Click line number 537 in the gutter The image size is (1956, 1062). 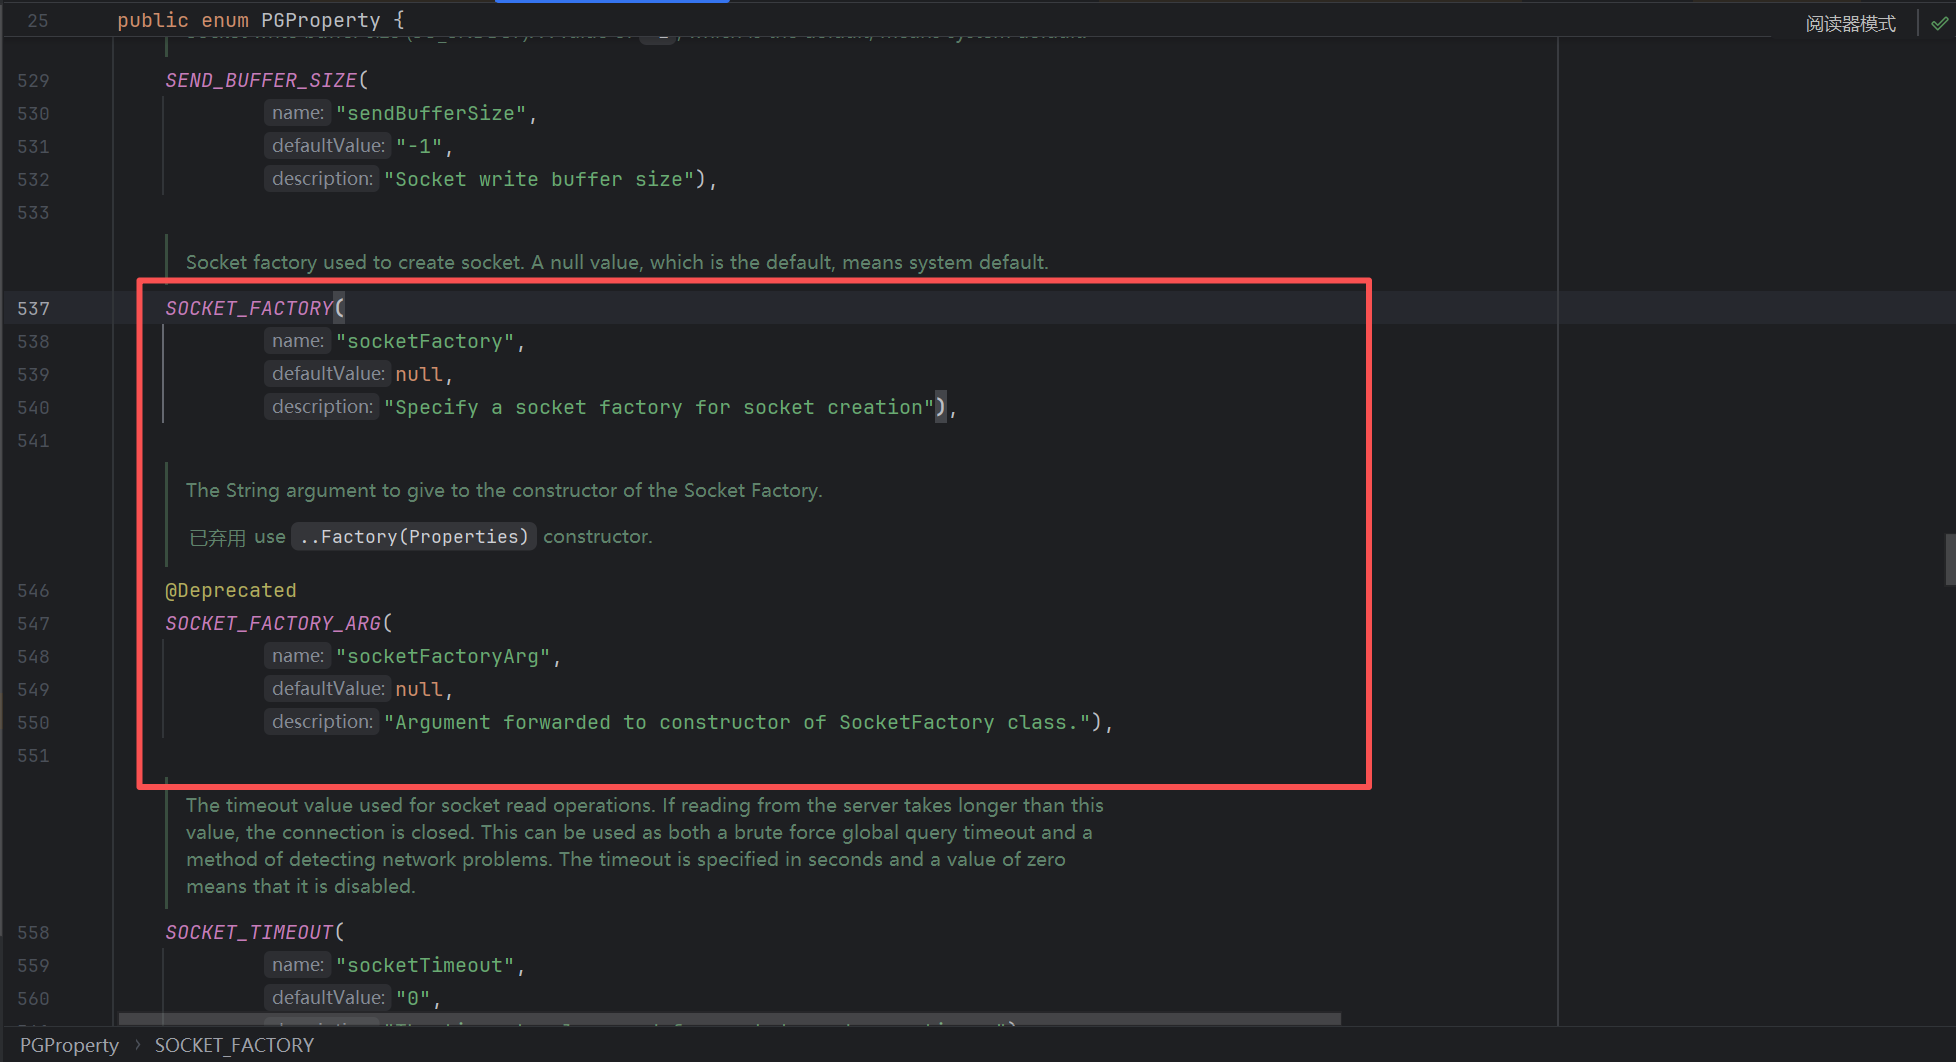pos(33,308)
